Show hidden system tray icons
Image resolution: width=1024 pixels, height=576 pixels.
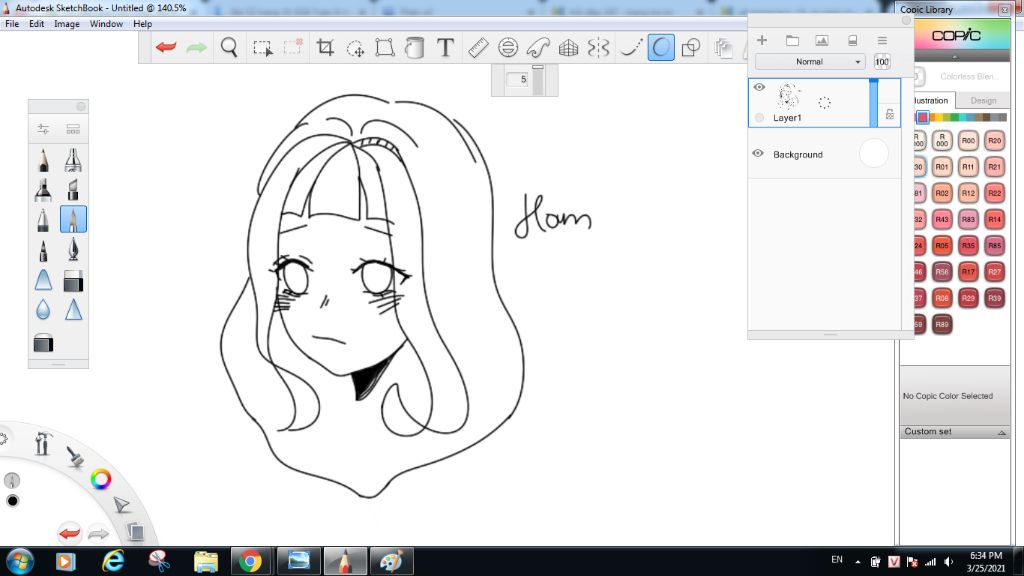(857, 562)
